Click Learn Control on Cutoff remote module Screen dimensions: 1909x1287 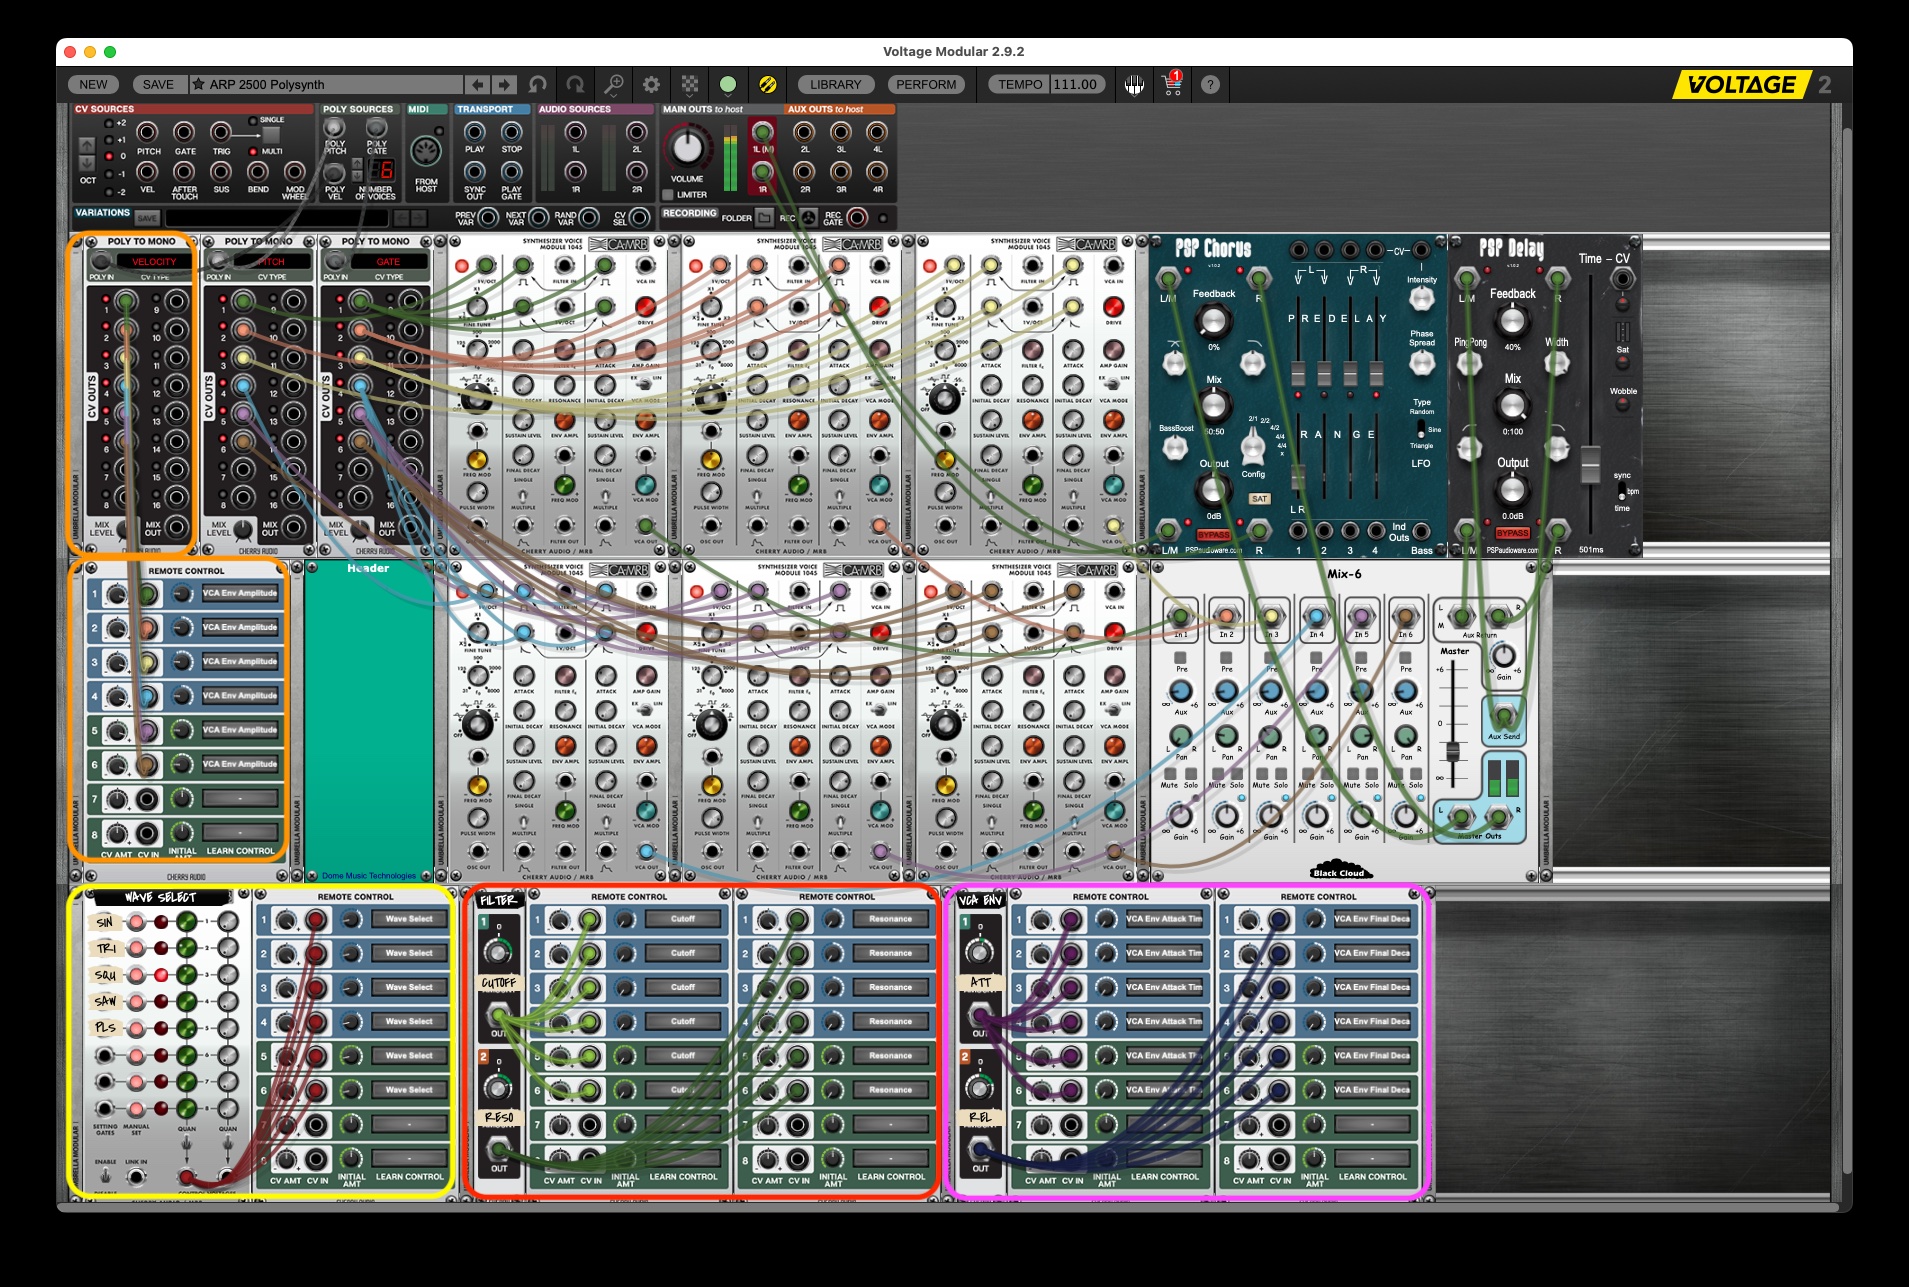pos(683,1177)
